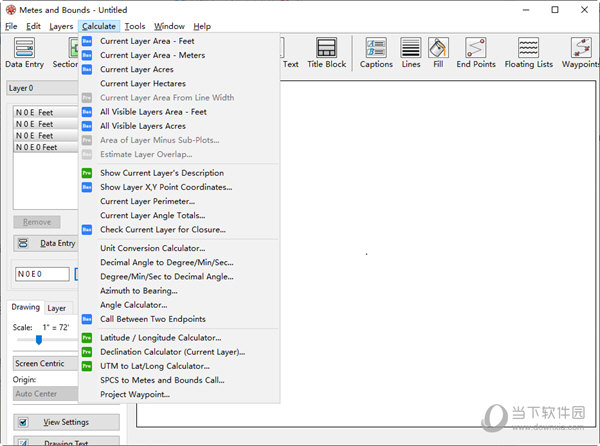This screenshot has height=446, width=600.
Task: Choose Call Between Two Endpoints
Action: point(179,319)
